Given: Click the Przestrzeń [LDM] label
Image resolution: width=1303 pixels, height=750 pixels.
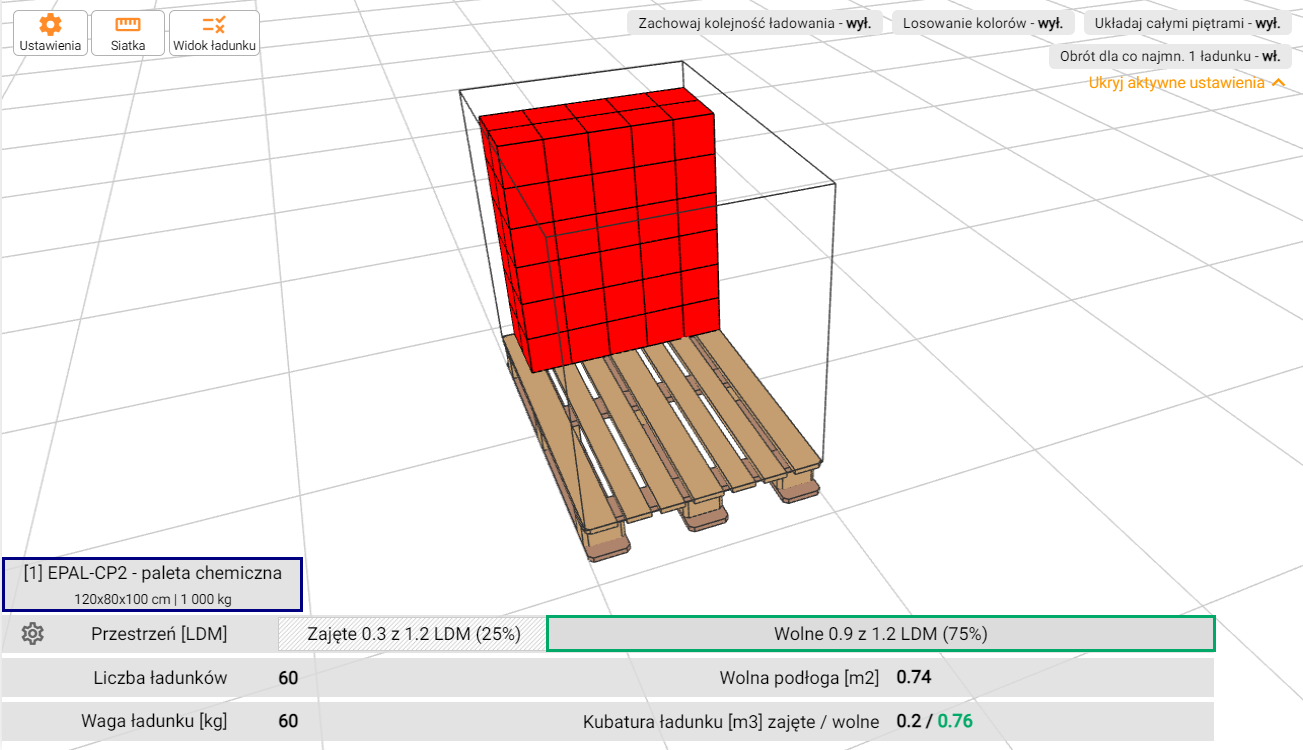Looking at the screenshot, I should (x=159, y=634).
